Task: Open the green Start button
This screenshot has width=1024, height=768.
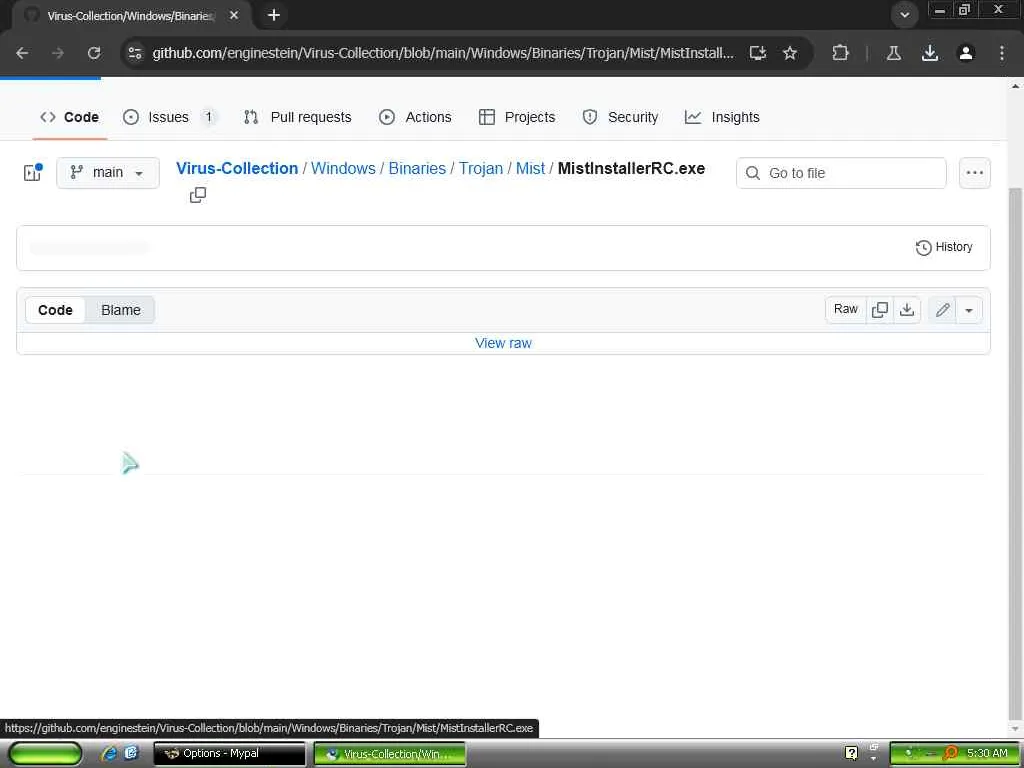Action: pos(45,753)
